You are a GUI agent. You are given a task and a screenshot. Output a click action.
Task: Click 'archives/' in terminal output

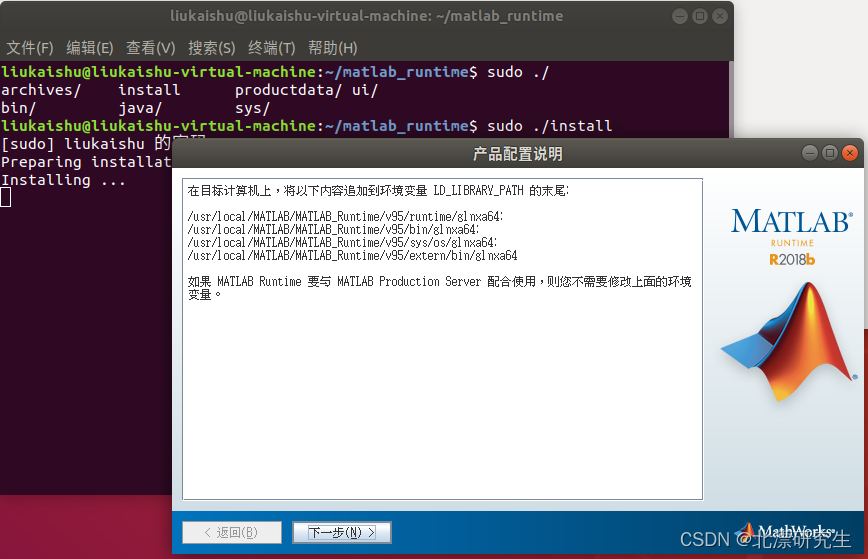point(41,90)
